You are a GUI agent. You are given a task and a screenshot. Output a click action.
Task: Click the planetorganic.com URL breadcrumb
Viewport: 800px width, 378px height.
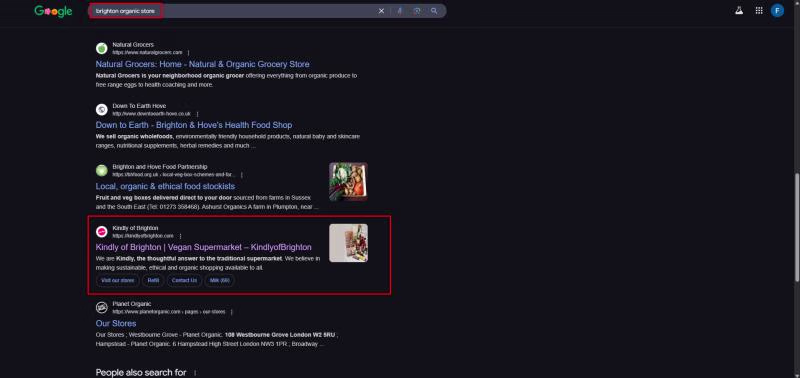click(x=169, y=312)
